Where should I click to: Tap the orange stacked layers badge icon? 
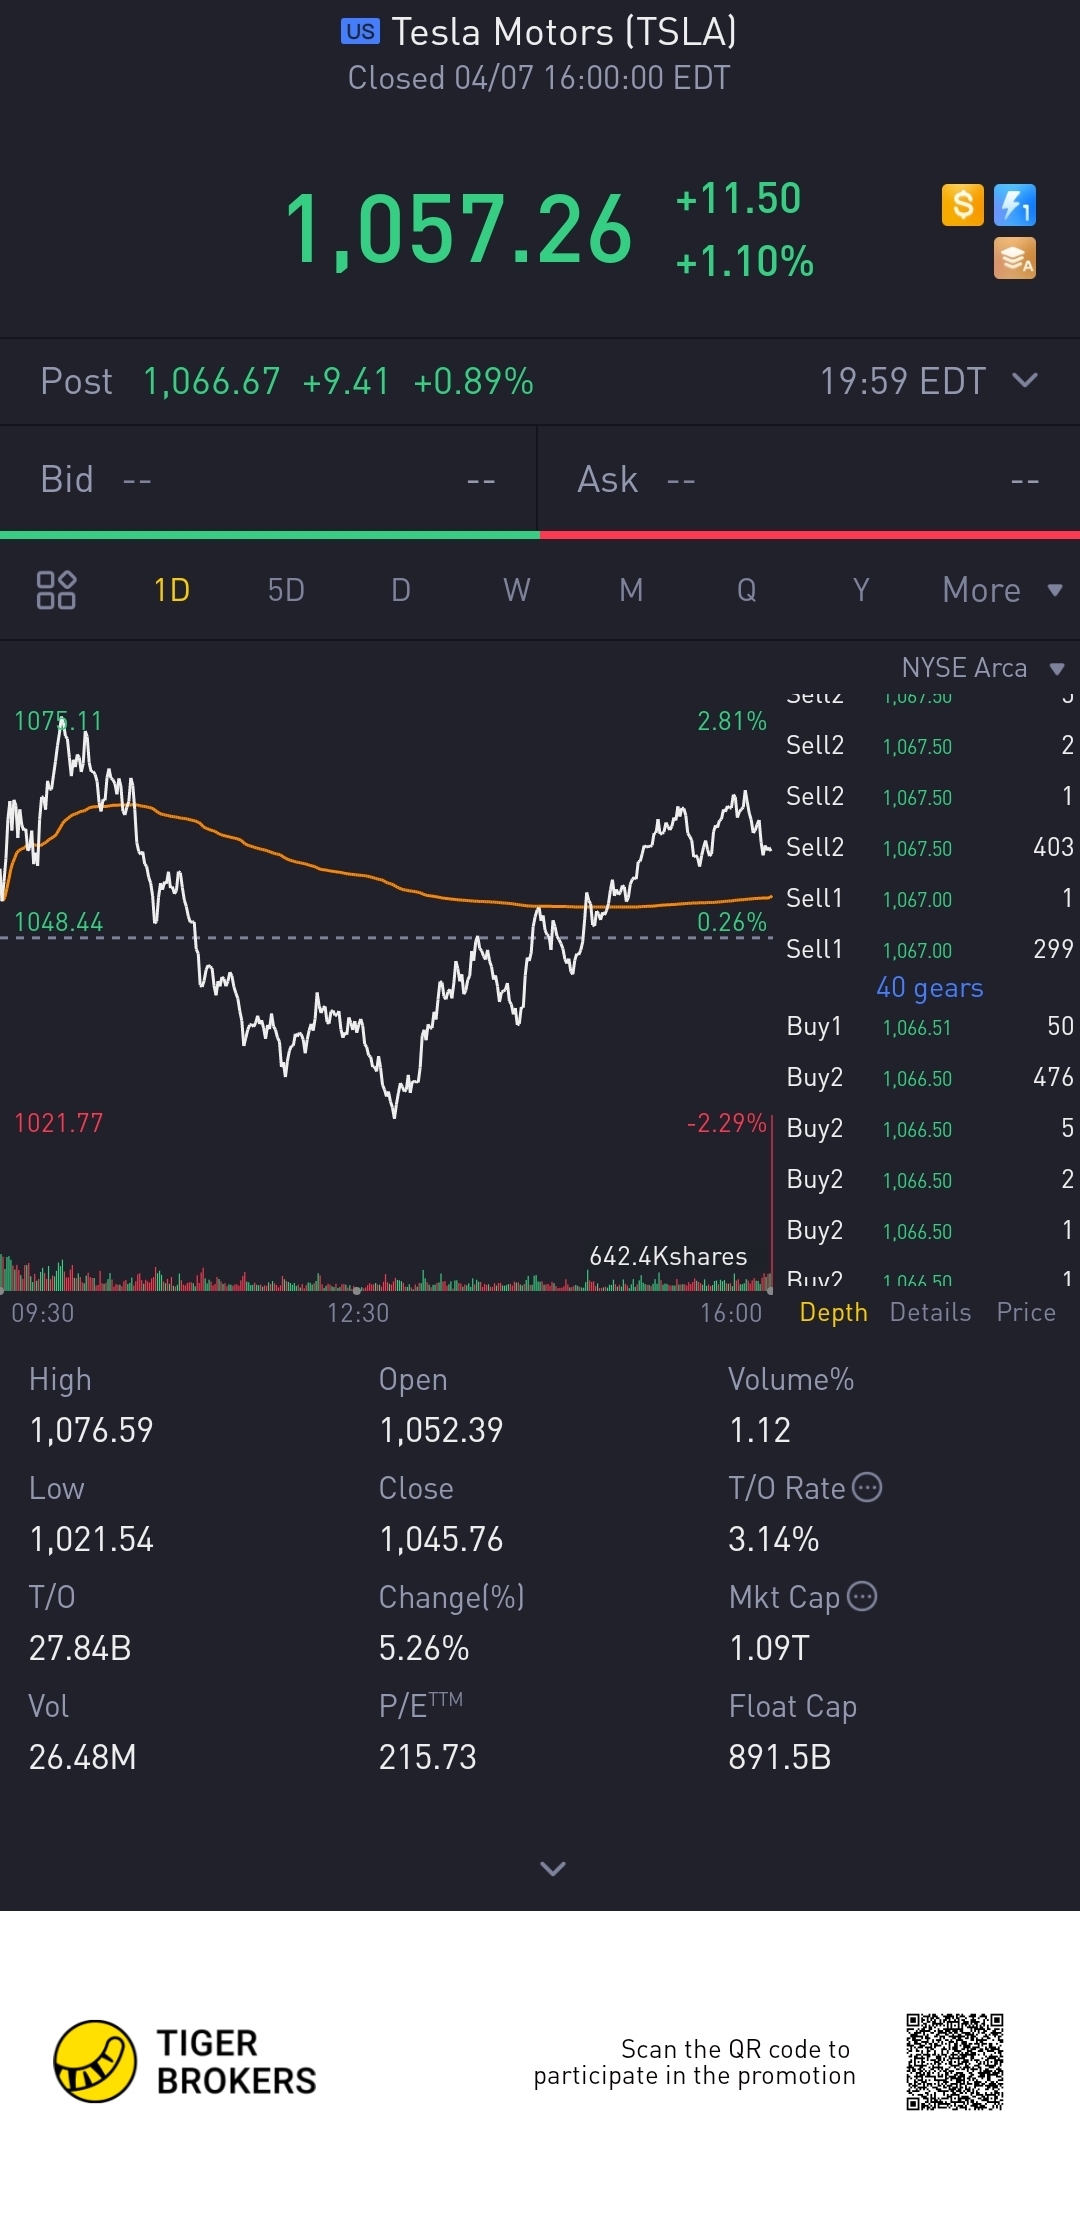[1015, 258]
